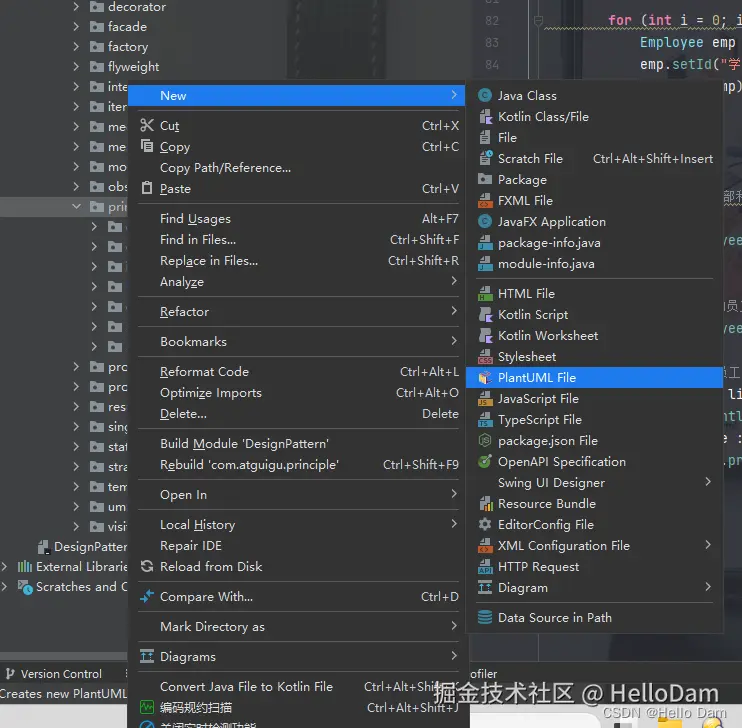Screen dimensions: 742x728
Task: Select Find Usages
Action: point(299,219)
